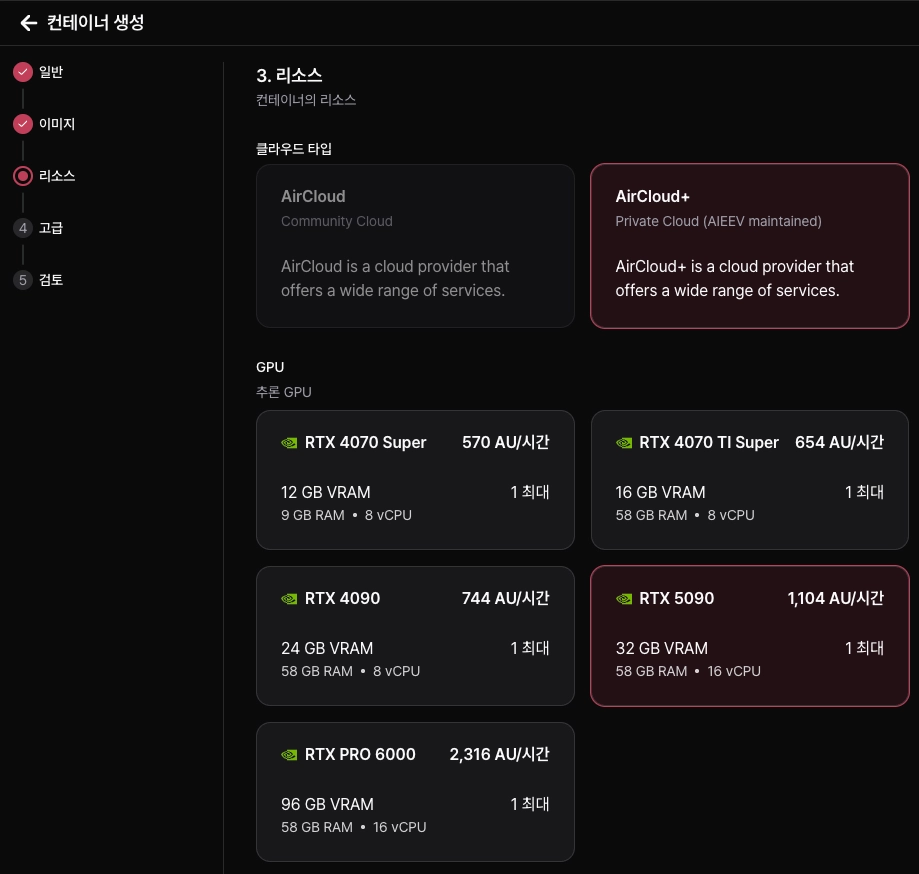This screenshot has width=919, height=874.
Task: Click the 9 GB RAM • 8 vCPU text
Action: click(x=346, y=515)
